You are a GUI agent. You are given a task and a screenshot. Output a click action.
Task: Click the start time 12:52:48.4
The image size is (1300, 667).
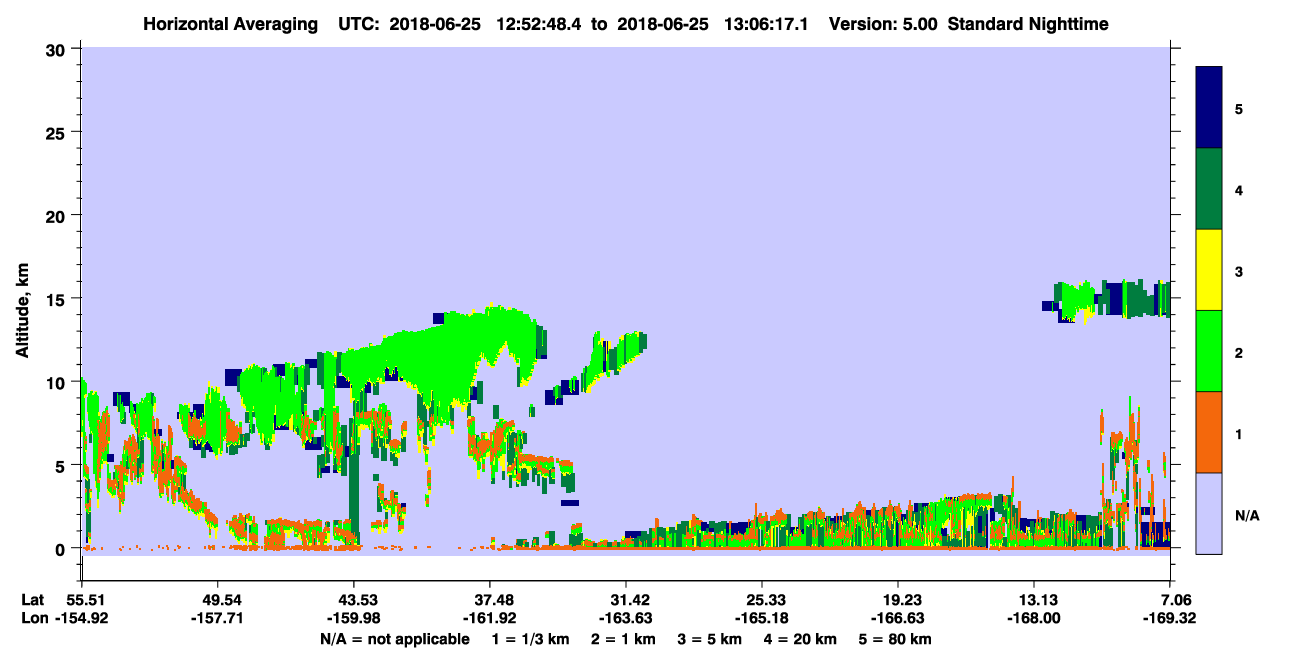(537, 24)
